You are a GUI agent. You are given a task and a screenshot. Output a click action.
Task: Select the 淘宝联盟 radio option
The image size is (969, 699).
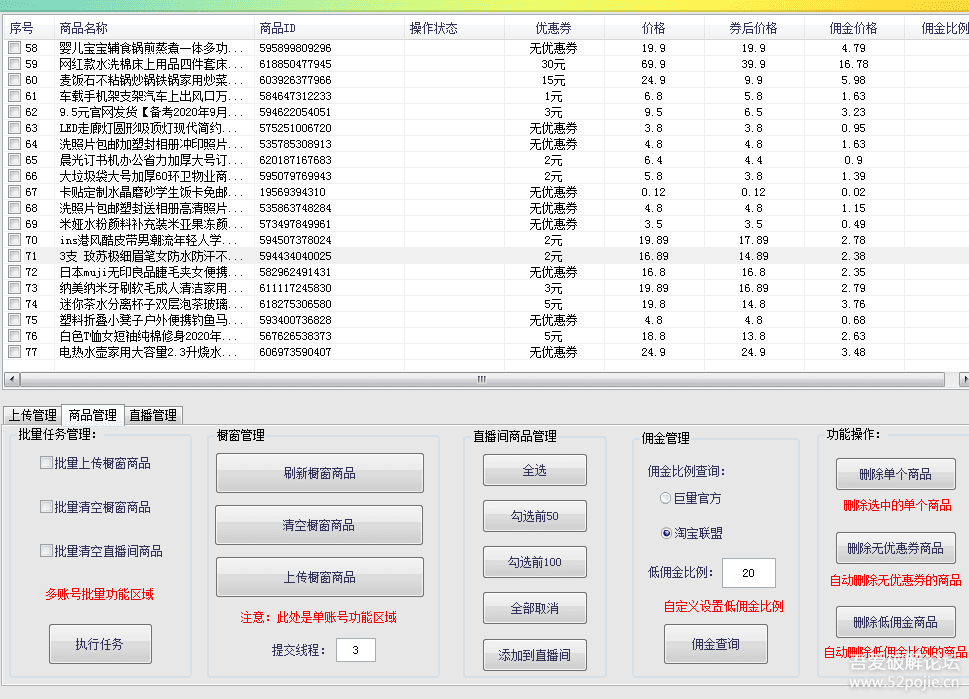(x=666, y=533)
